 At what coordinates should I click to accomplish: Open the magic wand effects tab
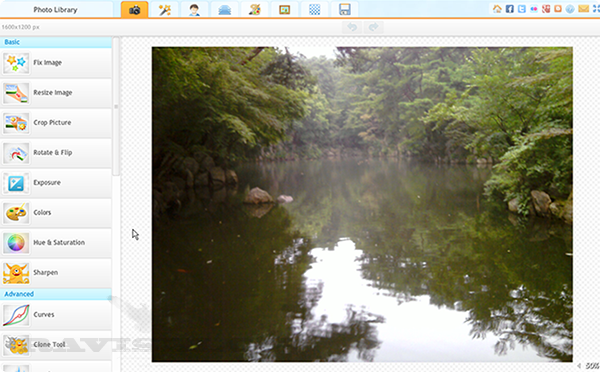click(165, 10)
